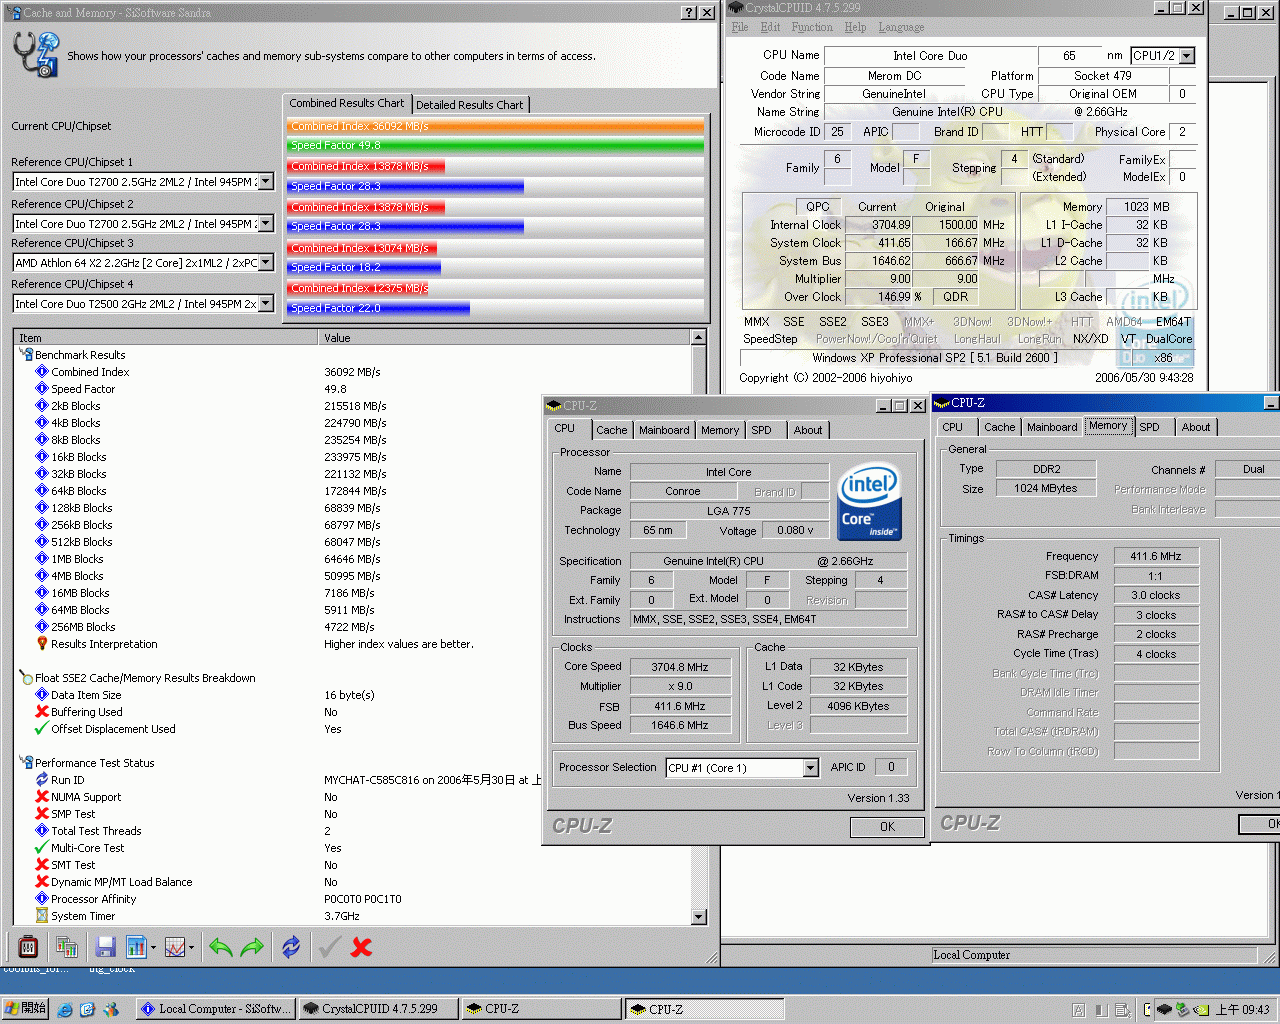1280x1024 pixels.
Task: Select the CPU-Z window from the taskbar
Action: click(540, 1009)
